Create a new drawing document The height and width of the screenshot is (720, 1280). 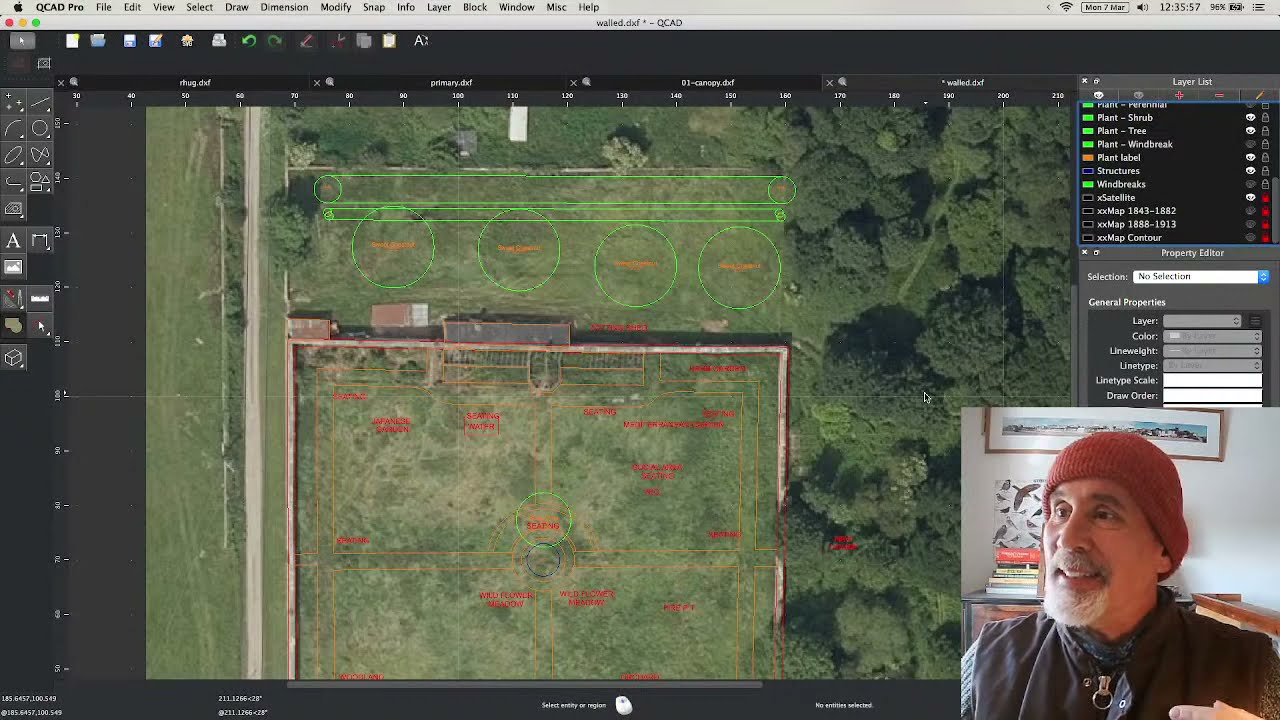(x=72, y=41)
